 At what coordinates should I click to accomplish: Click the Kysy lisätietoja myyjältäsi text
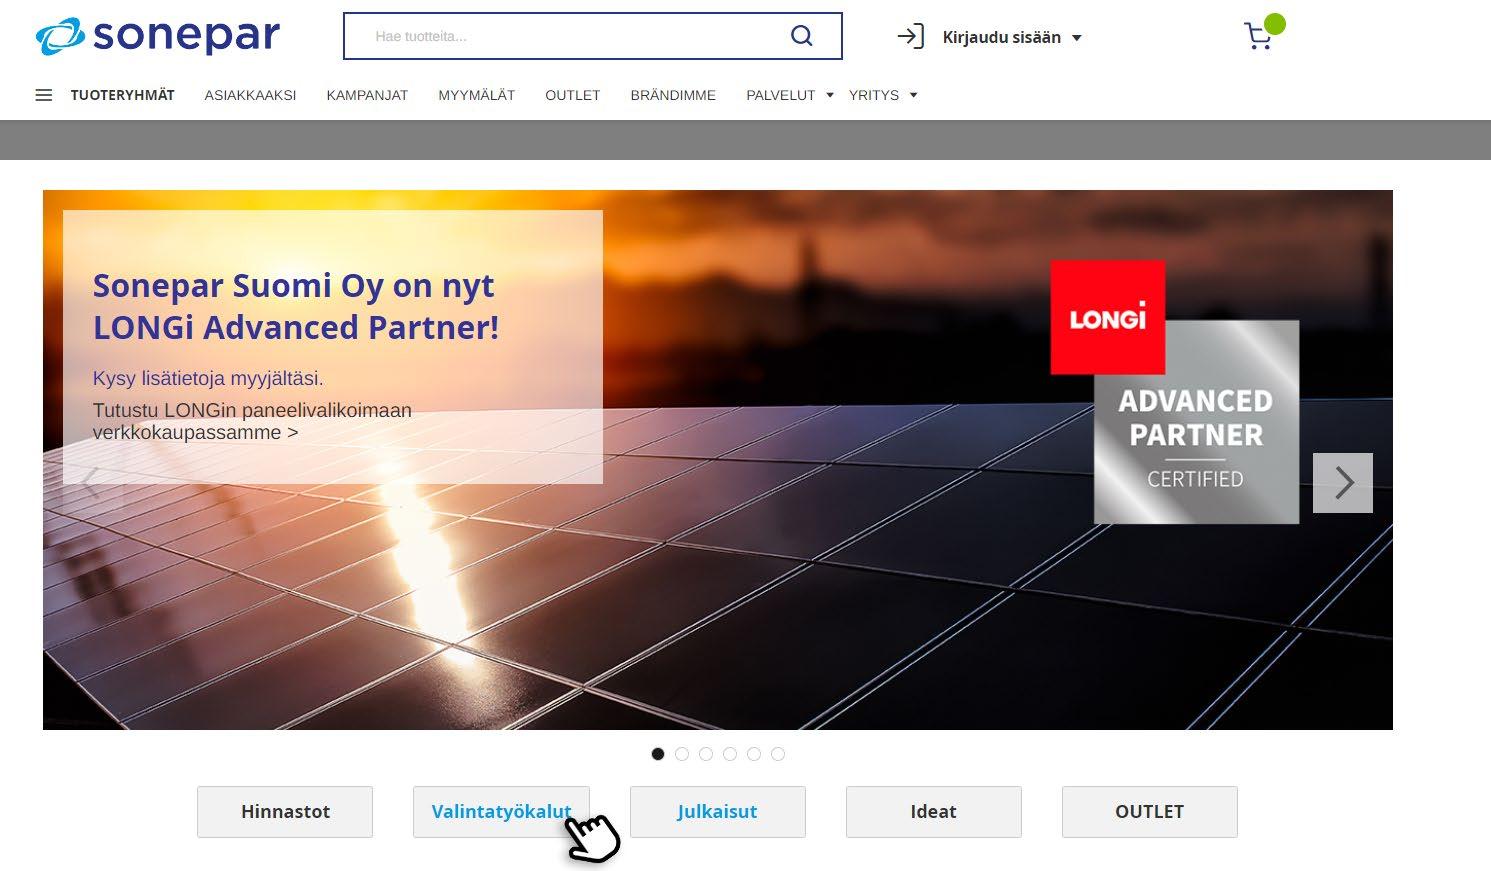tap(208, 378)
